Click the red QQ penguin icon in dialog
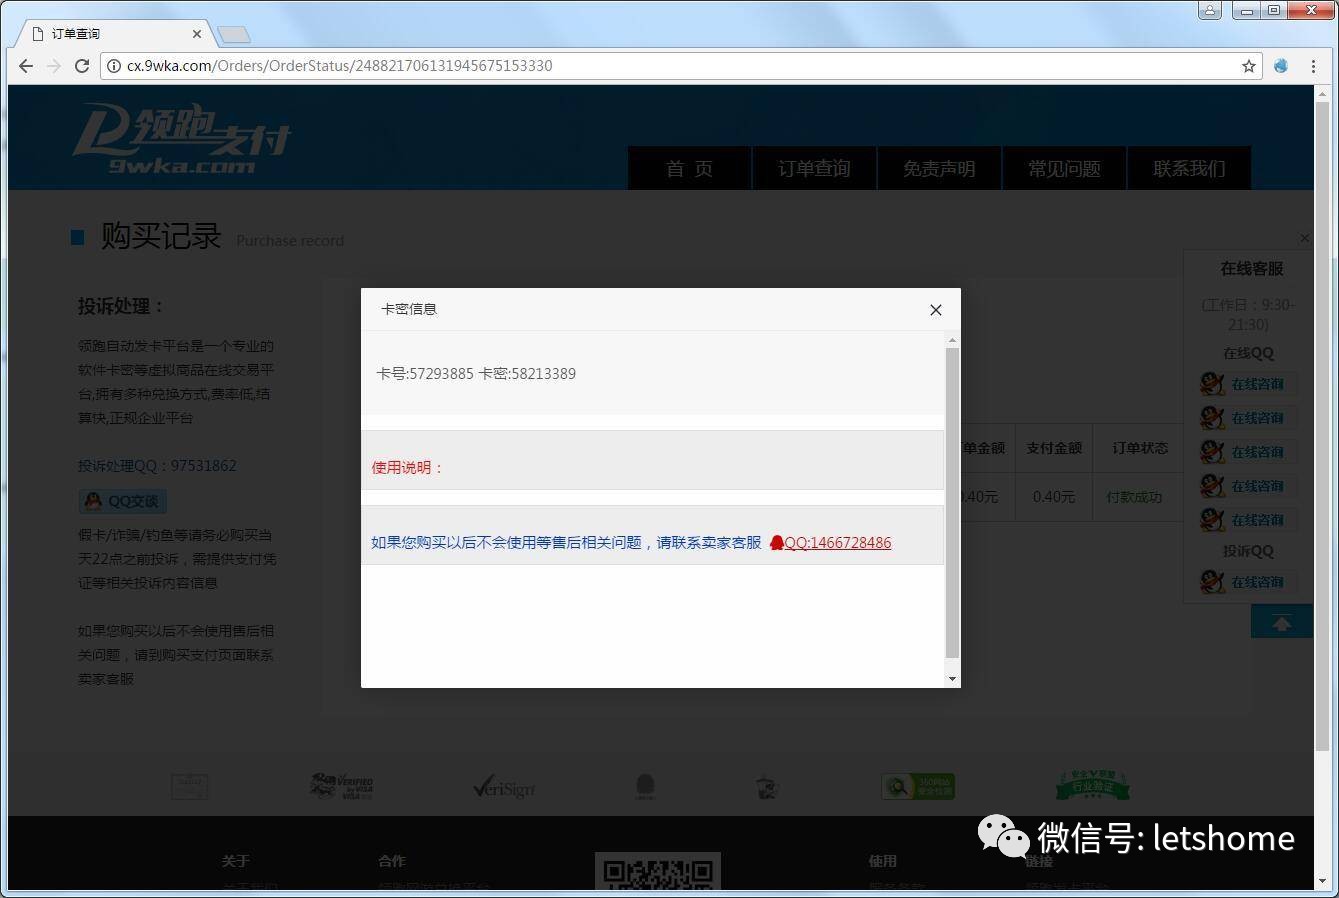This screenshot has width=1339, height=898. point(777,543)
